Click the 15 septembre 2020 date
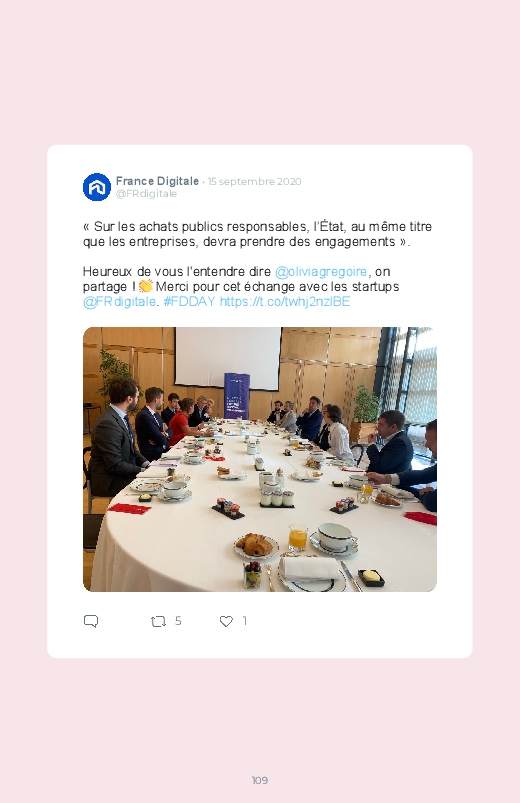Viewport: 520px width, 803px height. point(255,181)
